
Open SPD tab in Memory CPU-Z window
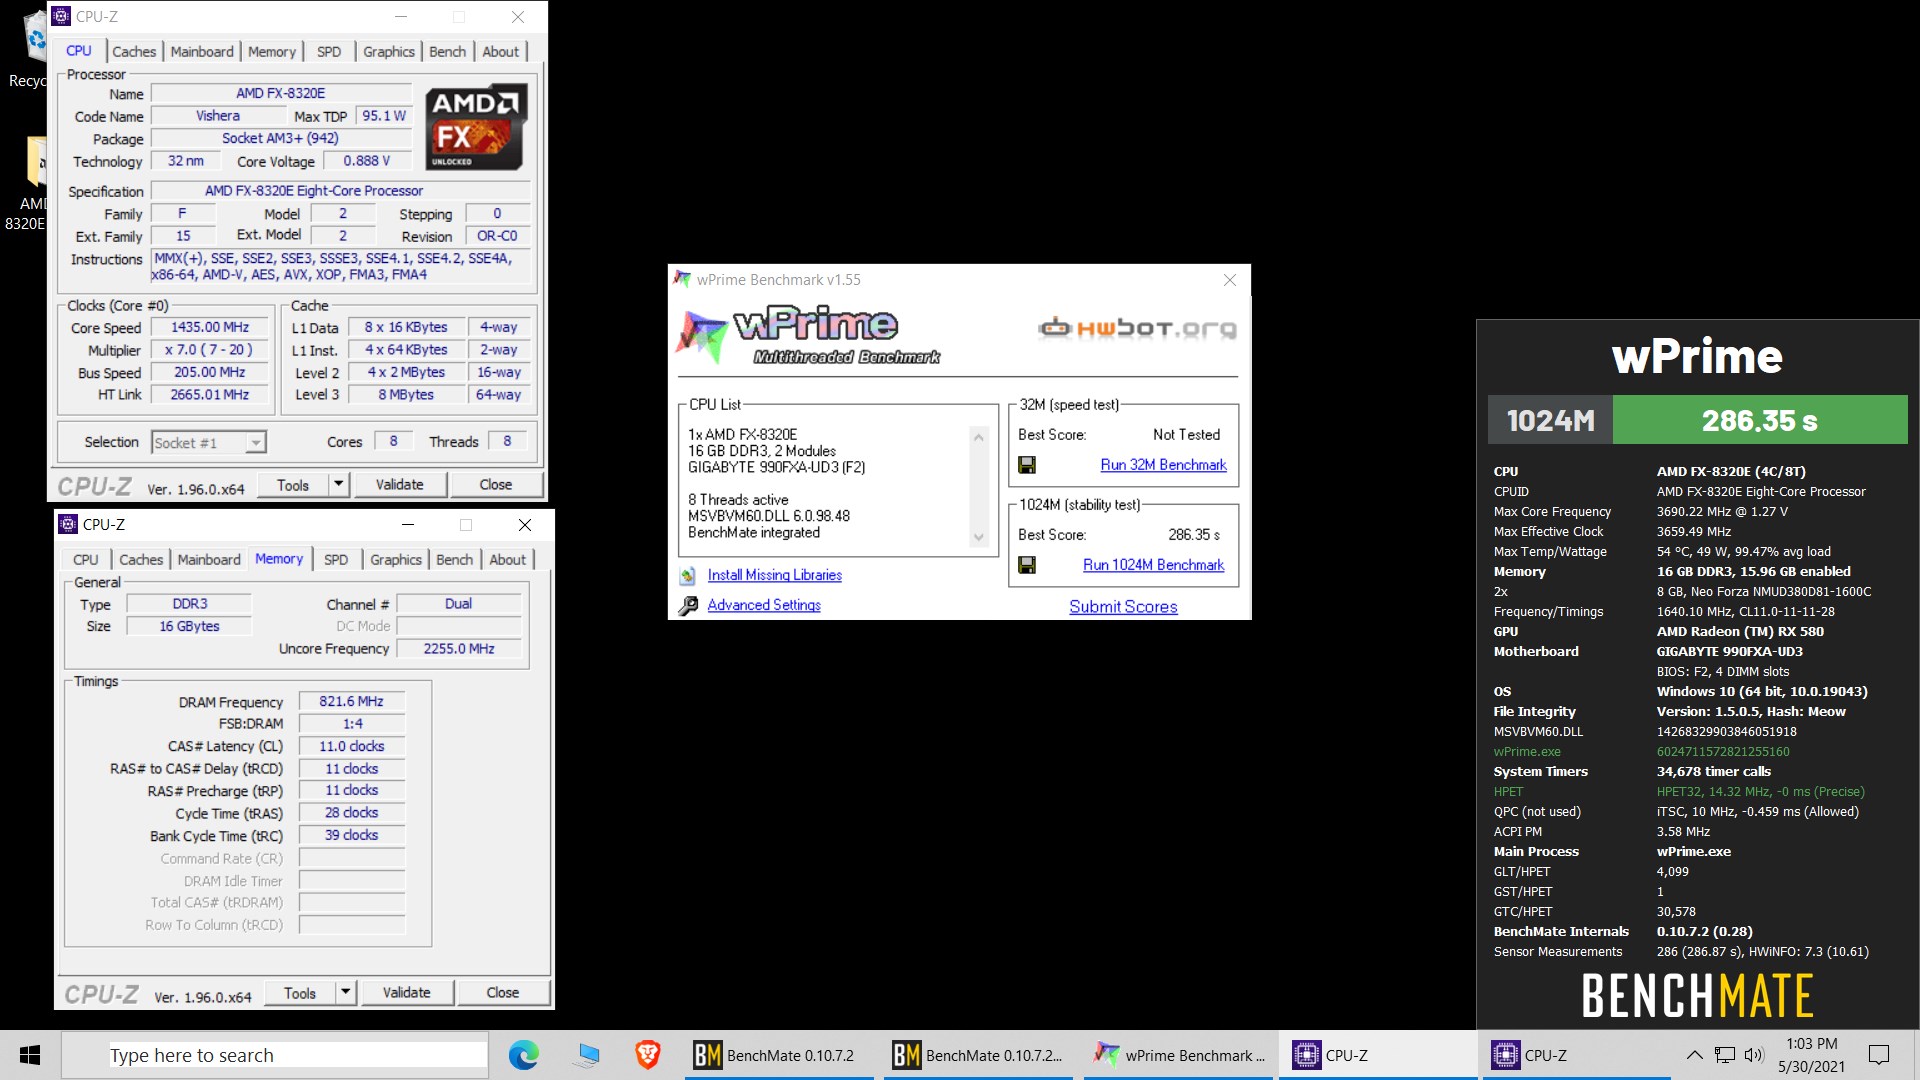(336, 560)
